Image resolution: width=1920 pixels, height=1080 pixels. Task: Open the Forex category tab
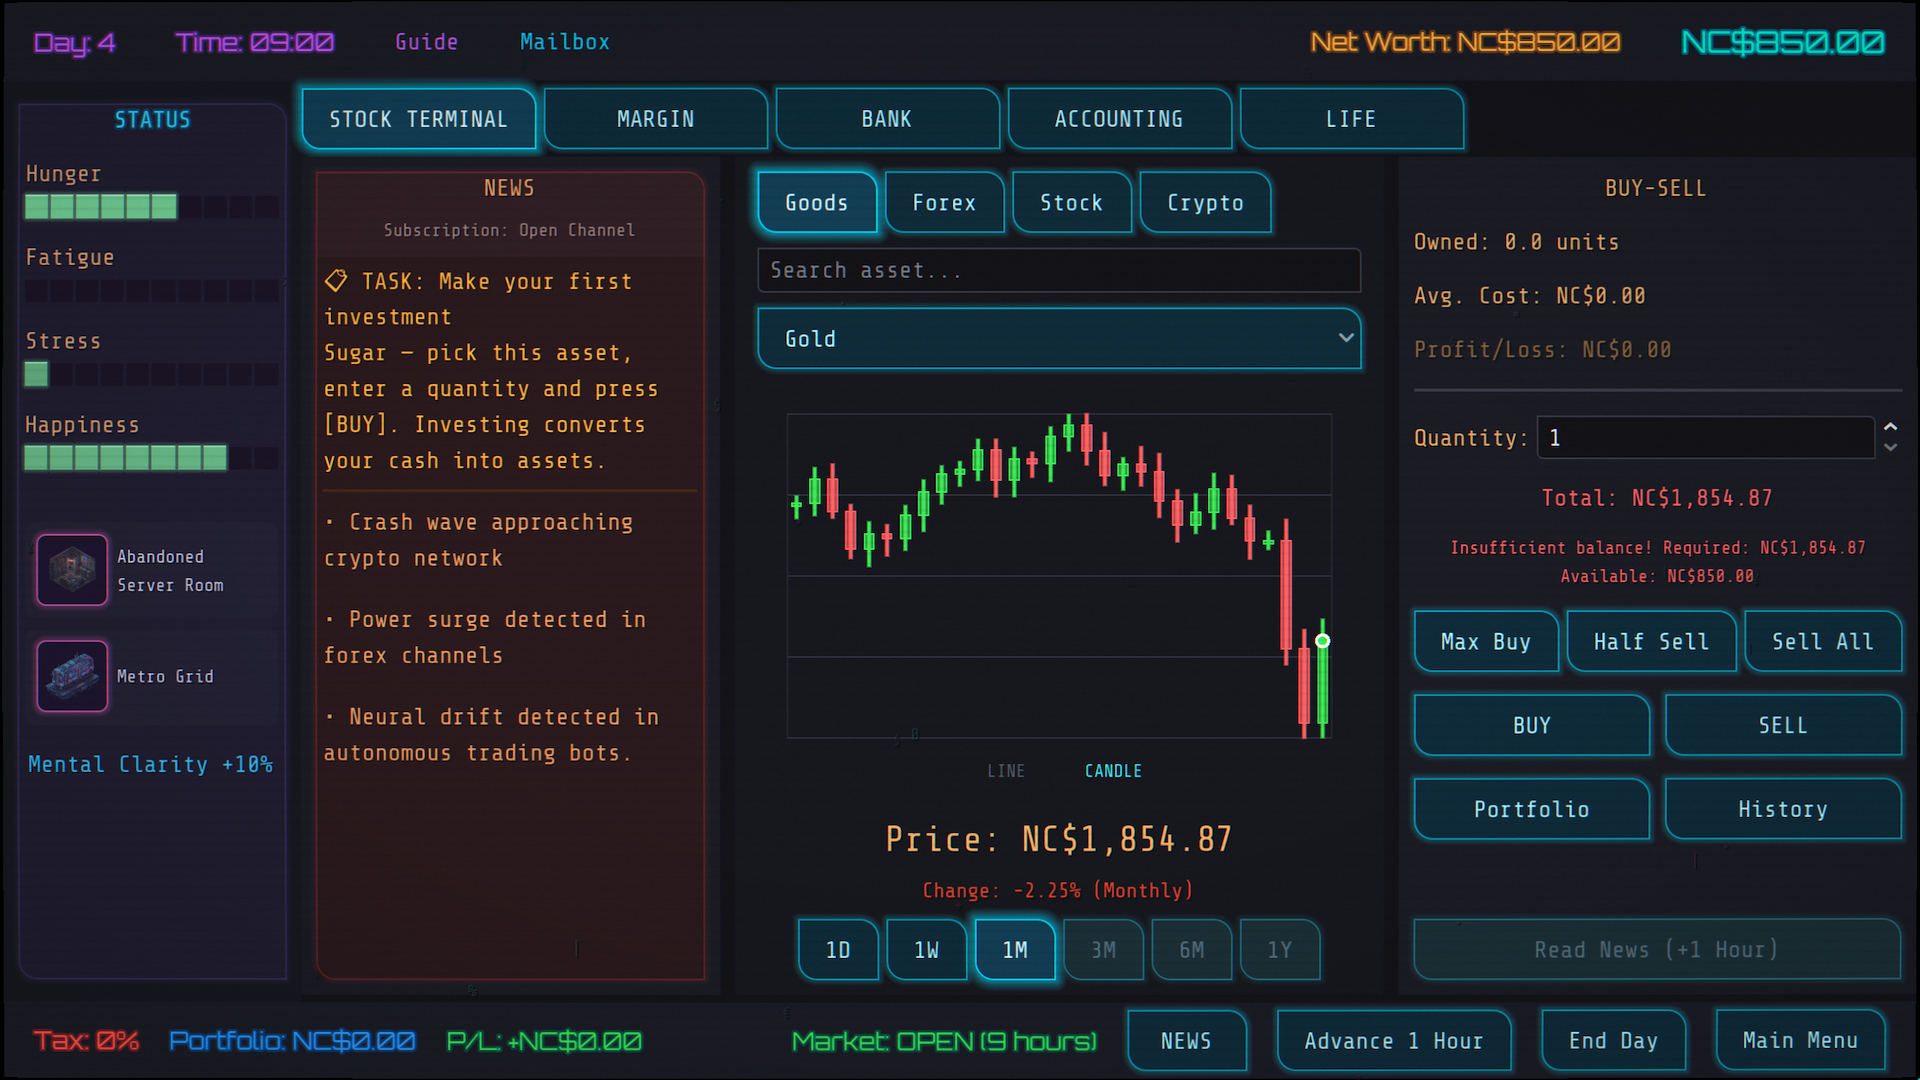click(944, 203)
